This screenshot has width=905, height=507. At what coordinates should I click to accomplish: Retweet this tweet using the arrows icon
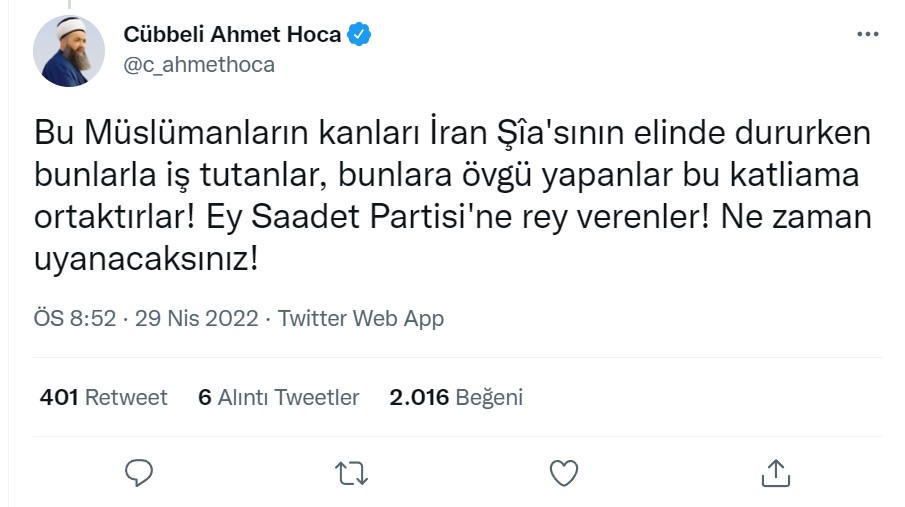click(352, 472)
